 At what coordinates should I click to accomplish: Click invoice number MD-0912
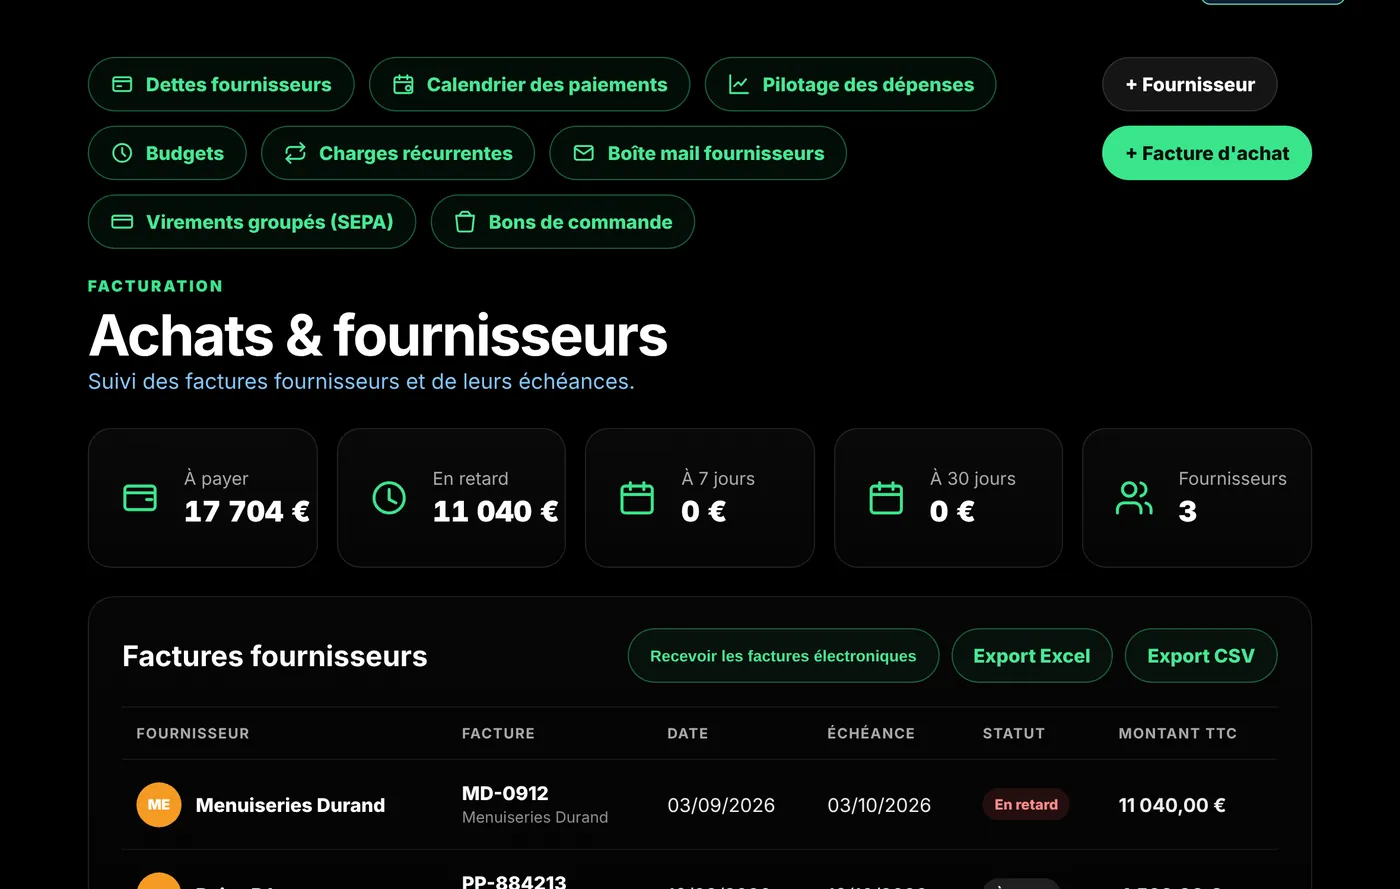coord(505,793)
